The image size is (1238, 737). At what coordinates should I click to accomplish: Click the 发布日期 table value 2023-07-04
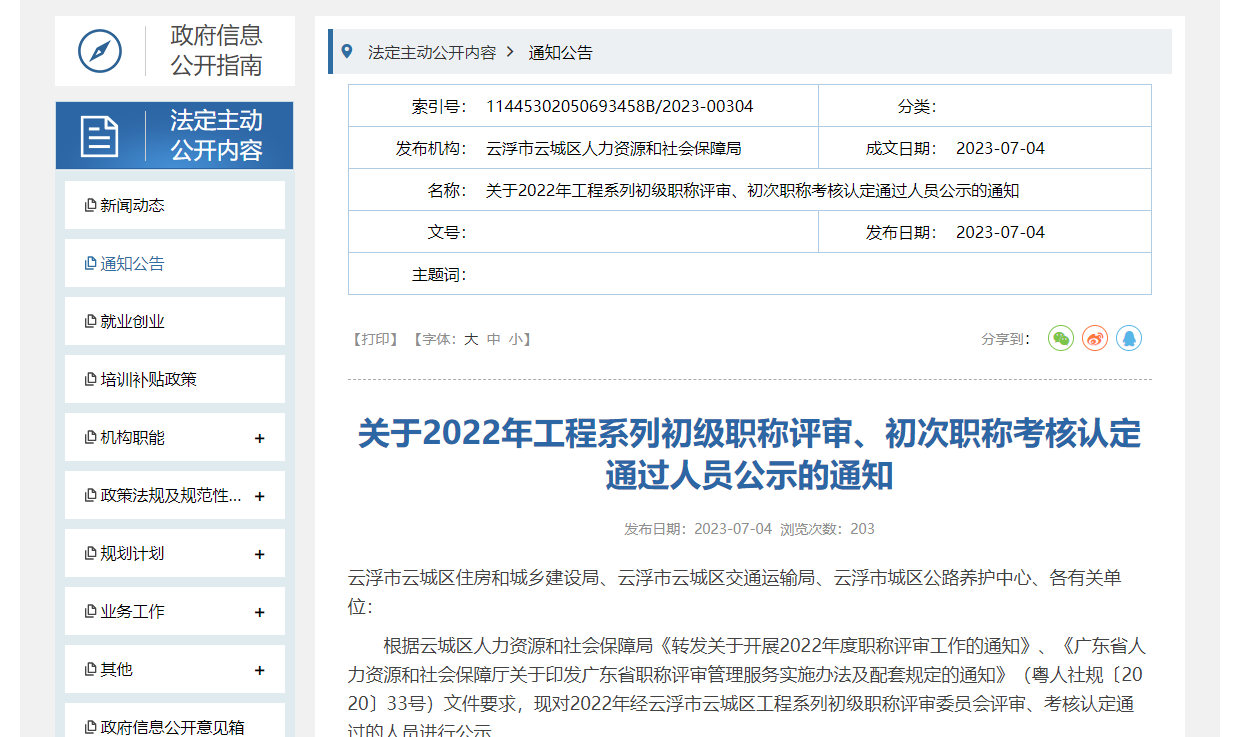1000,232
